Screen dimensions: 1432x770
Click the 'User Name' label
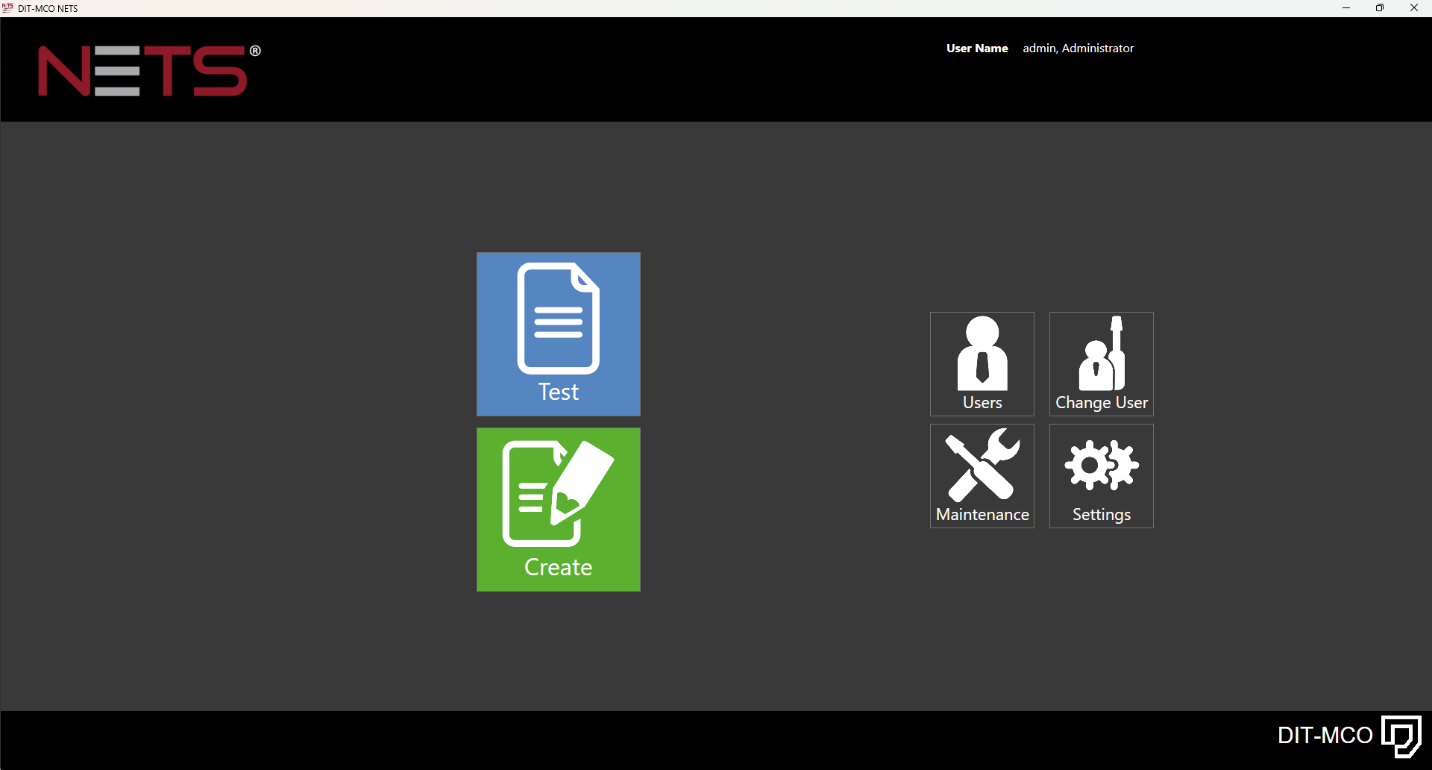pos(977,48)
